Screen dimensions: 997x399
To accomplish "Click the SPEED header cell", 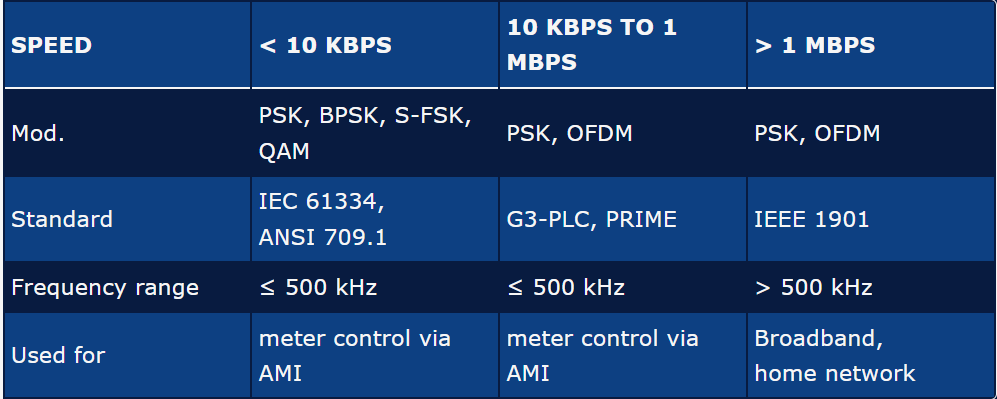I will [127, 45].
